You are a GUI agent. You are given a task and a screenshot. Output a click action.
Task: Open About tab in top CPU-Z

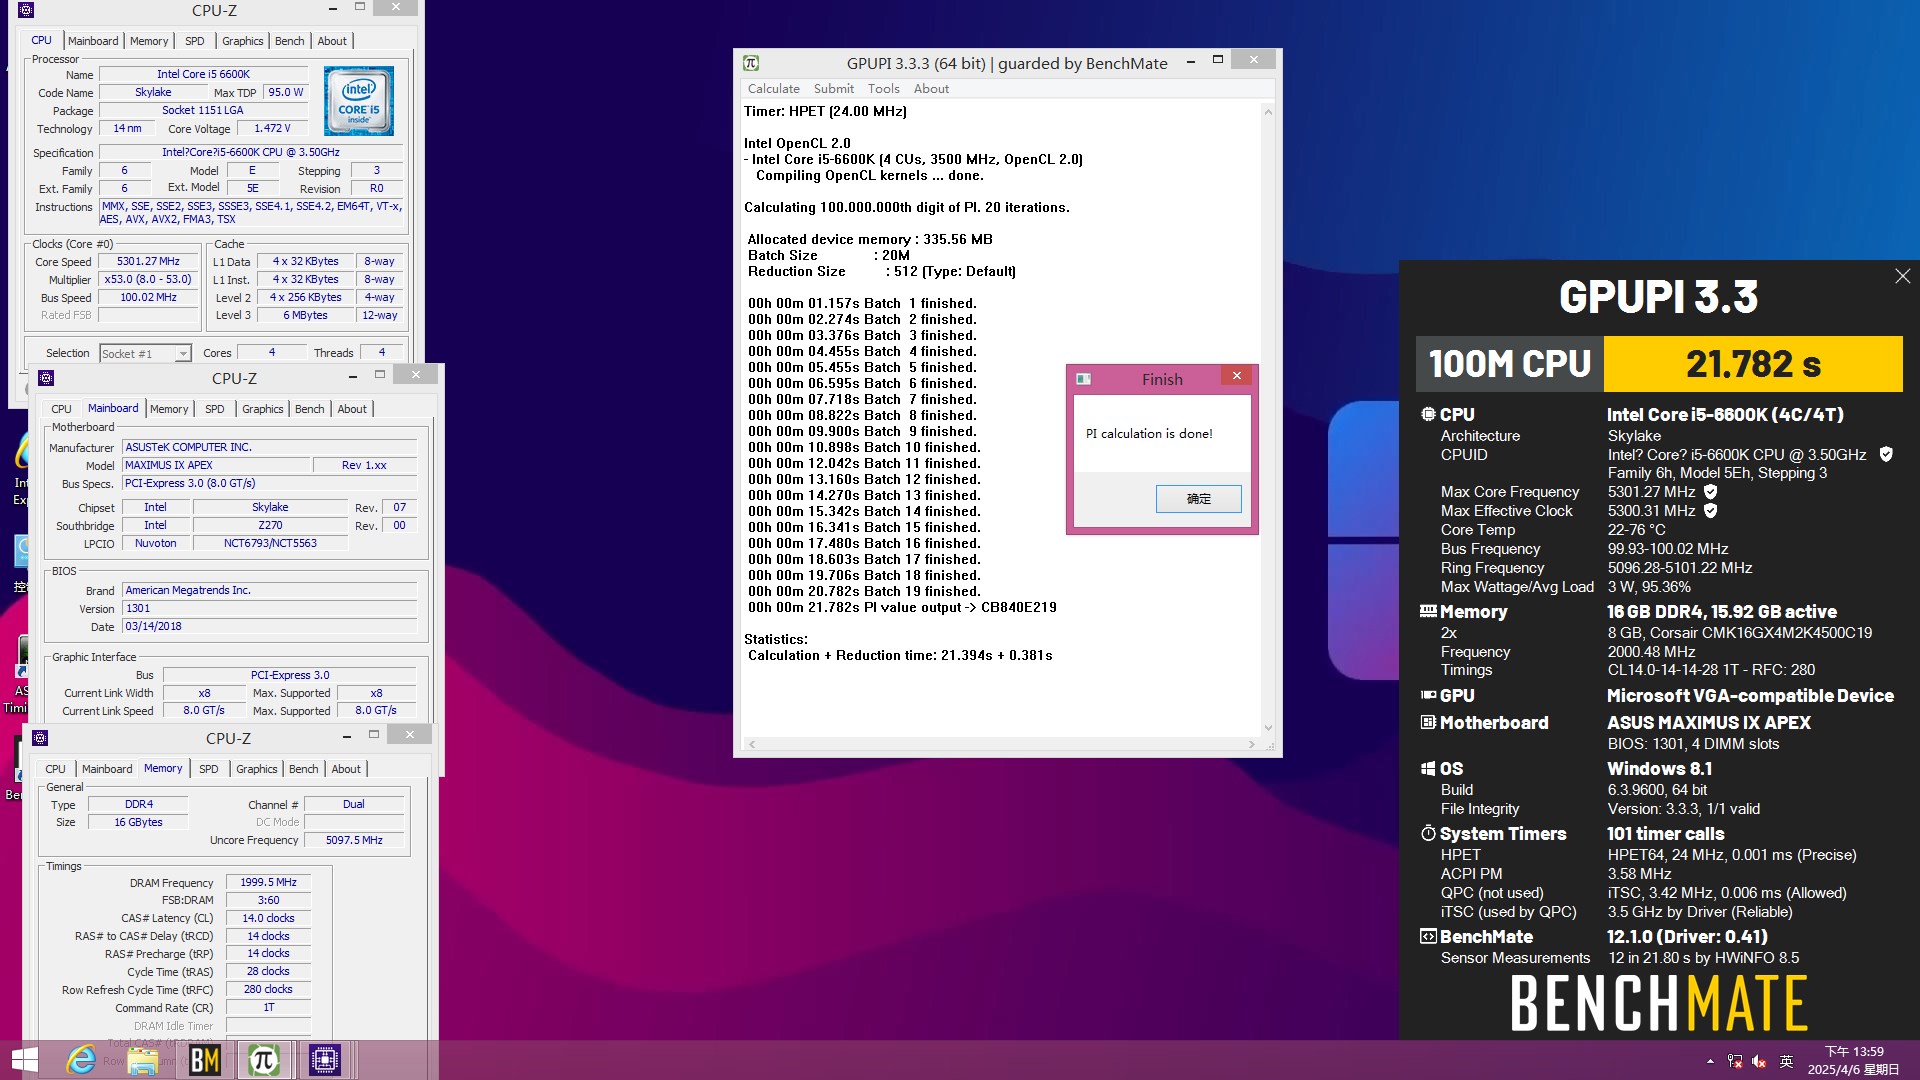coord(332,41)
